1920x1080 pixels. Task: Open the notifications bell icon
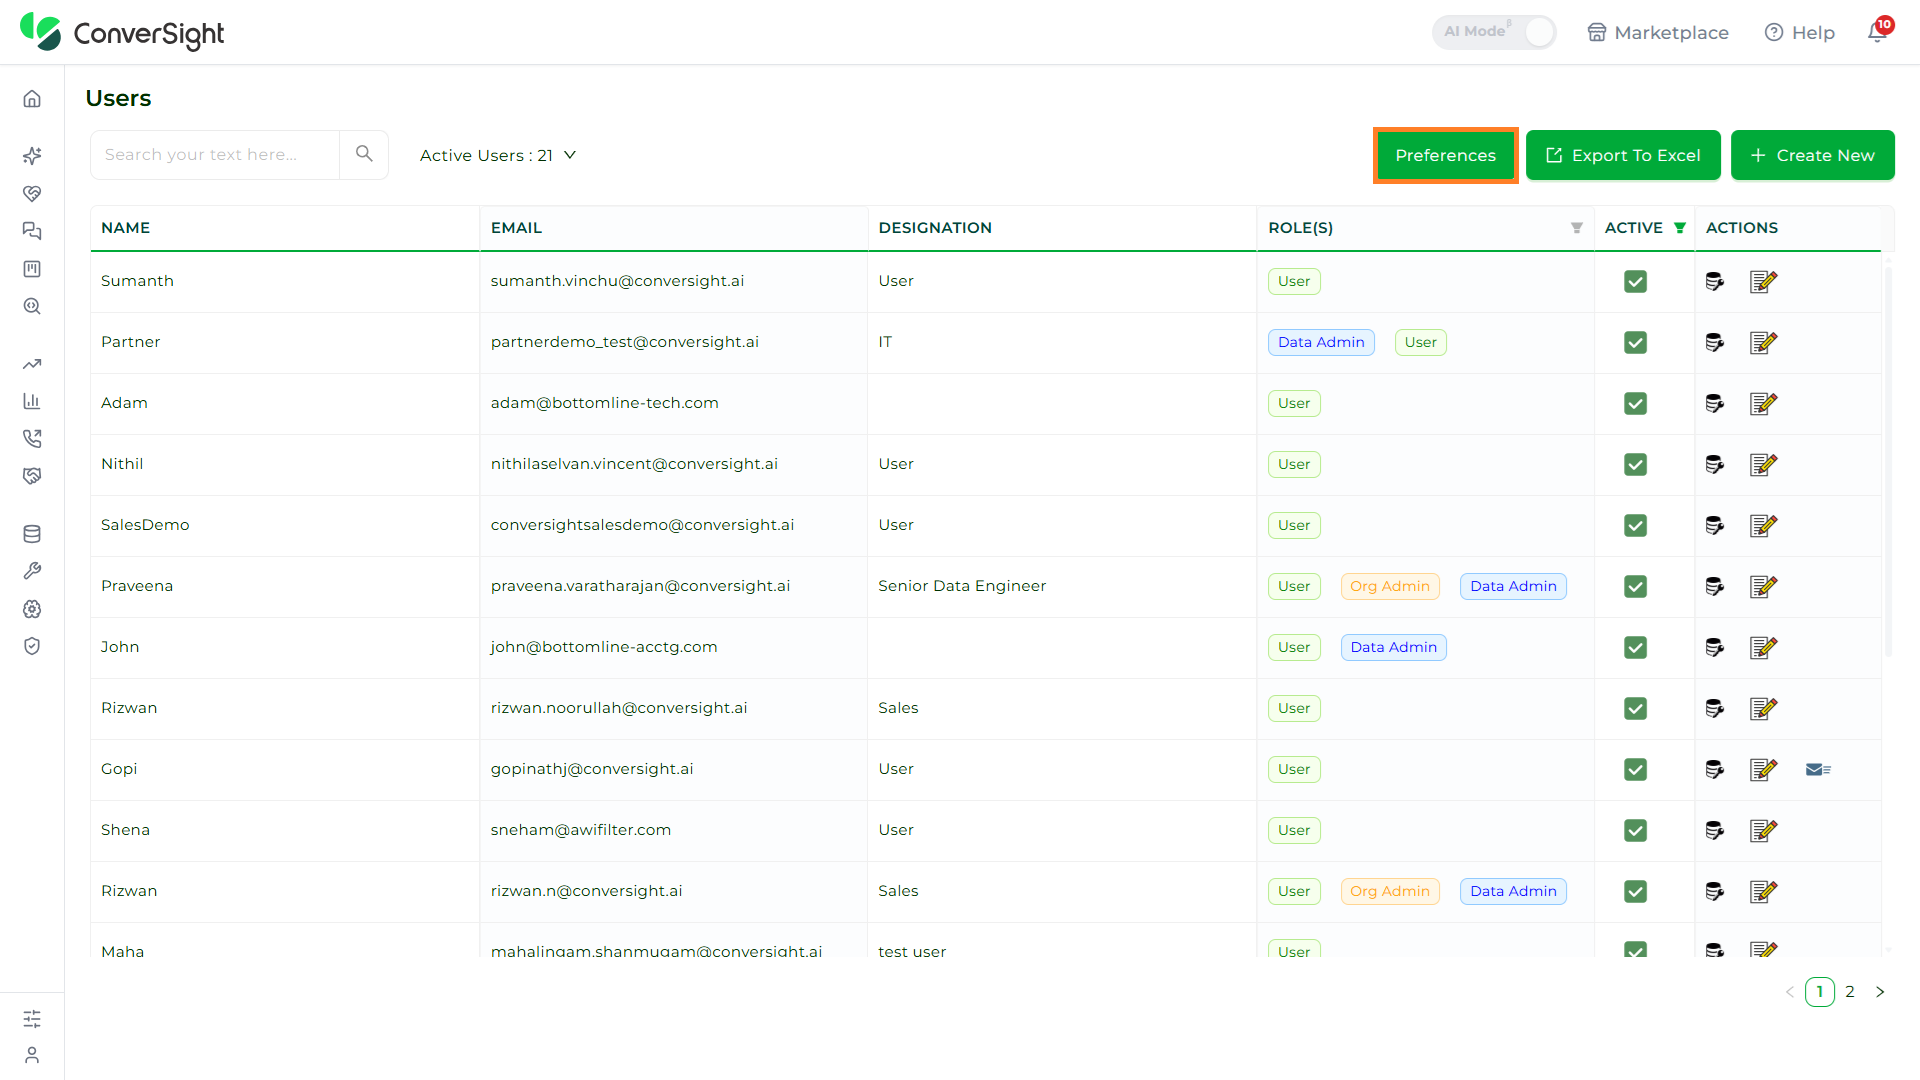click(x=1878, y=32)
